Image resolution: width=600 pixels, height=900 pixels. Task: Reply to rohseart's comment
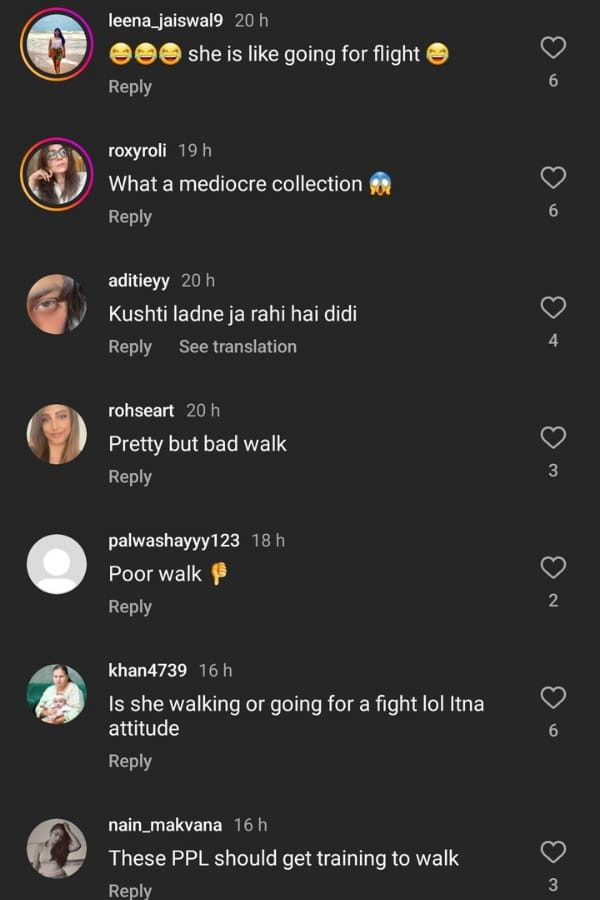130,476
